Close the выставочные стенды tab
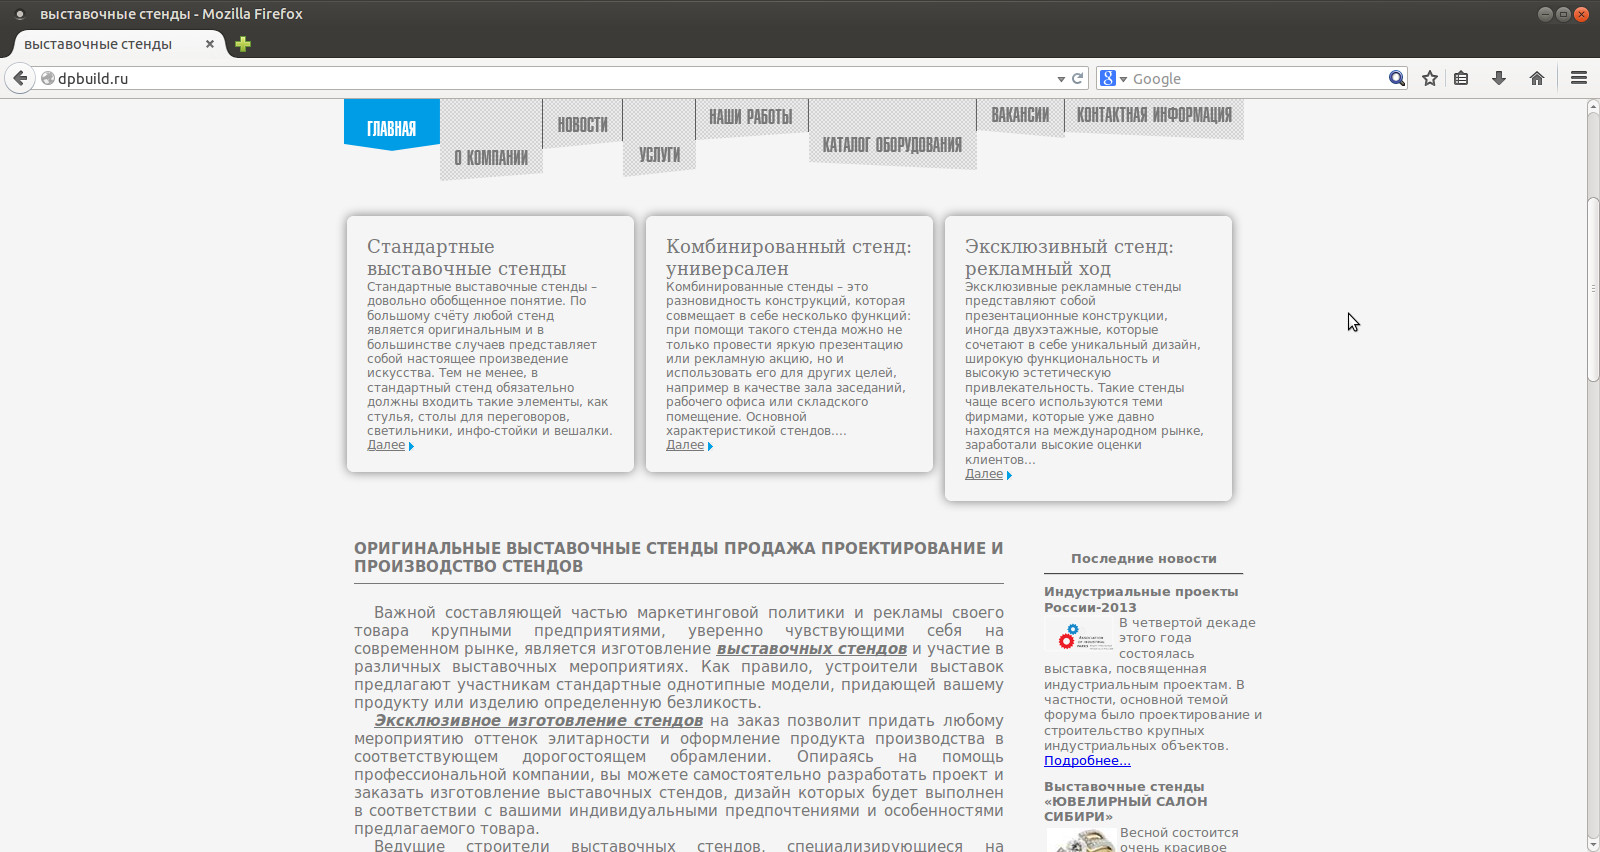 click(x=210, y=44)
